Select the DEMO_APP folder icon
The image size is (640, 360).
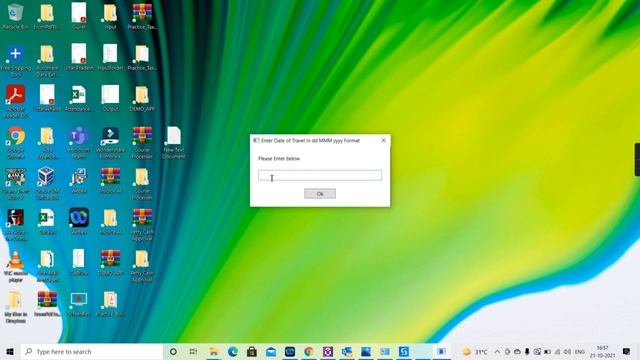coord(142,99)
